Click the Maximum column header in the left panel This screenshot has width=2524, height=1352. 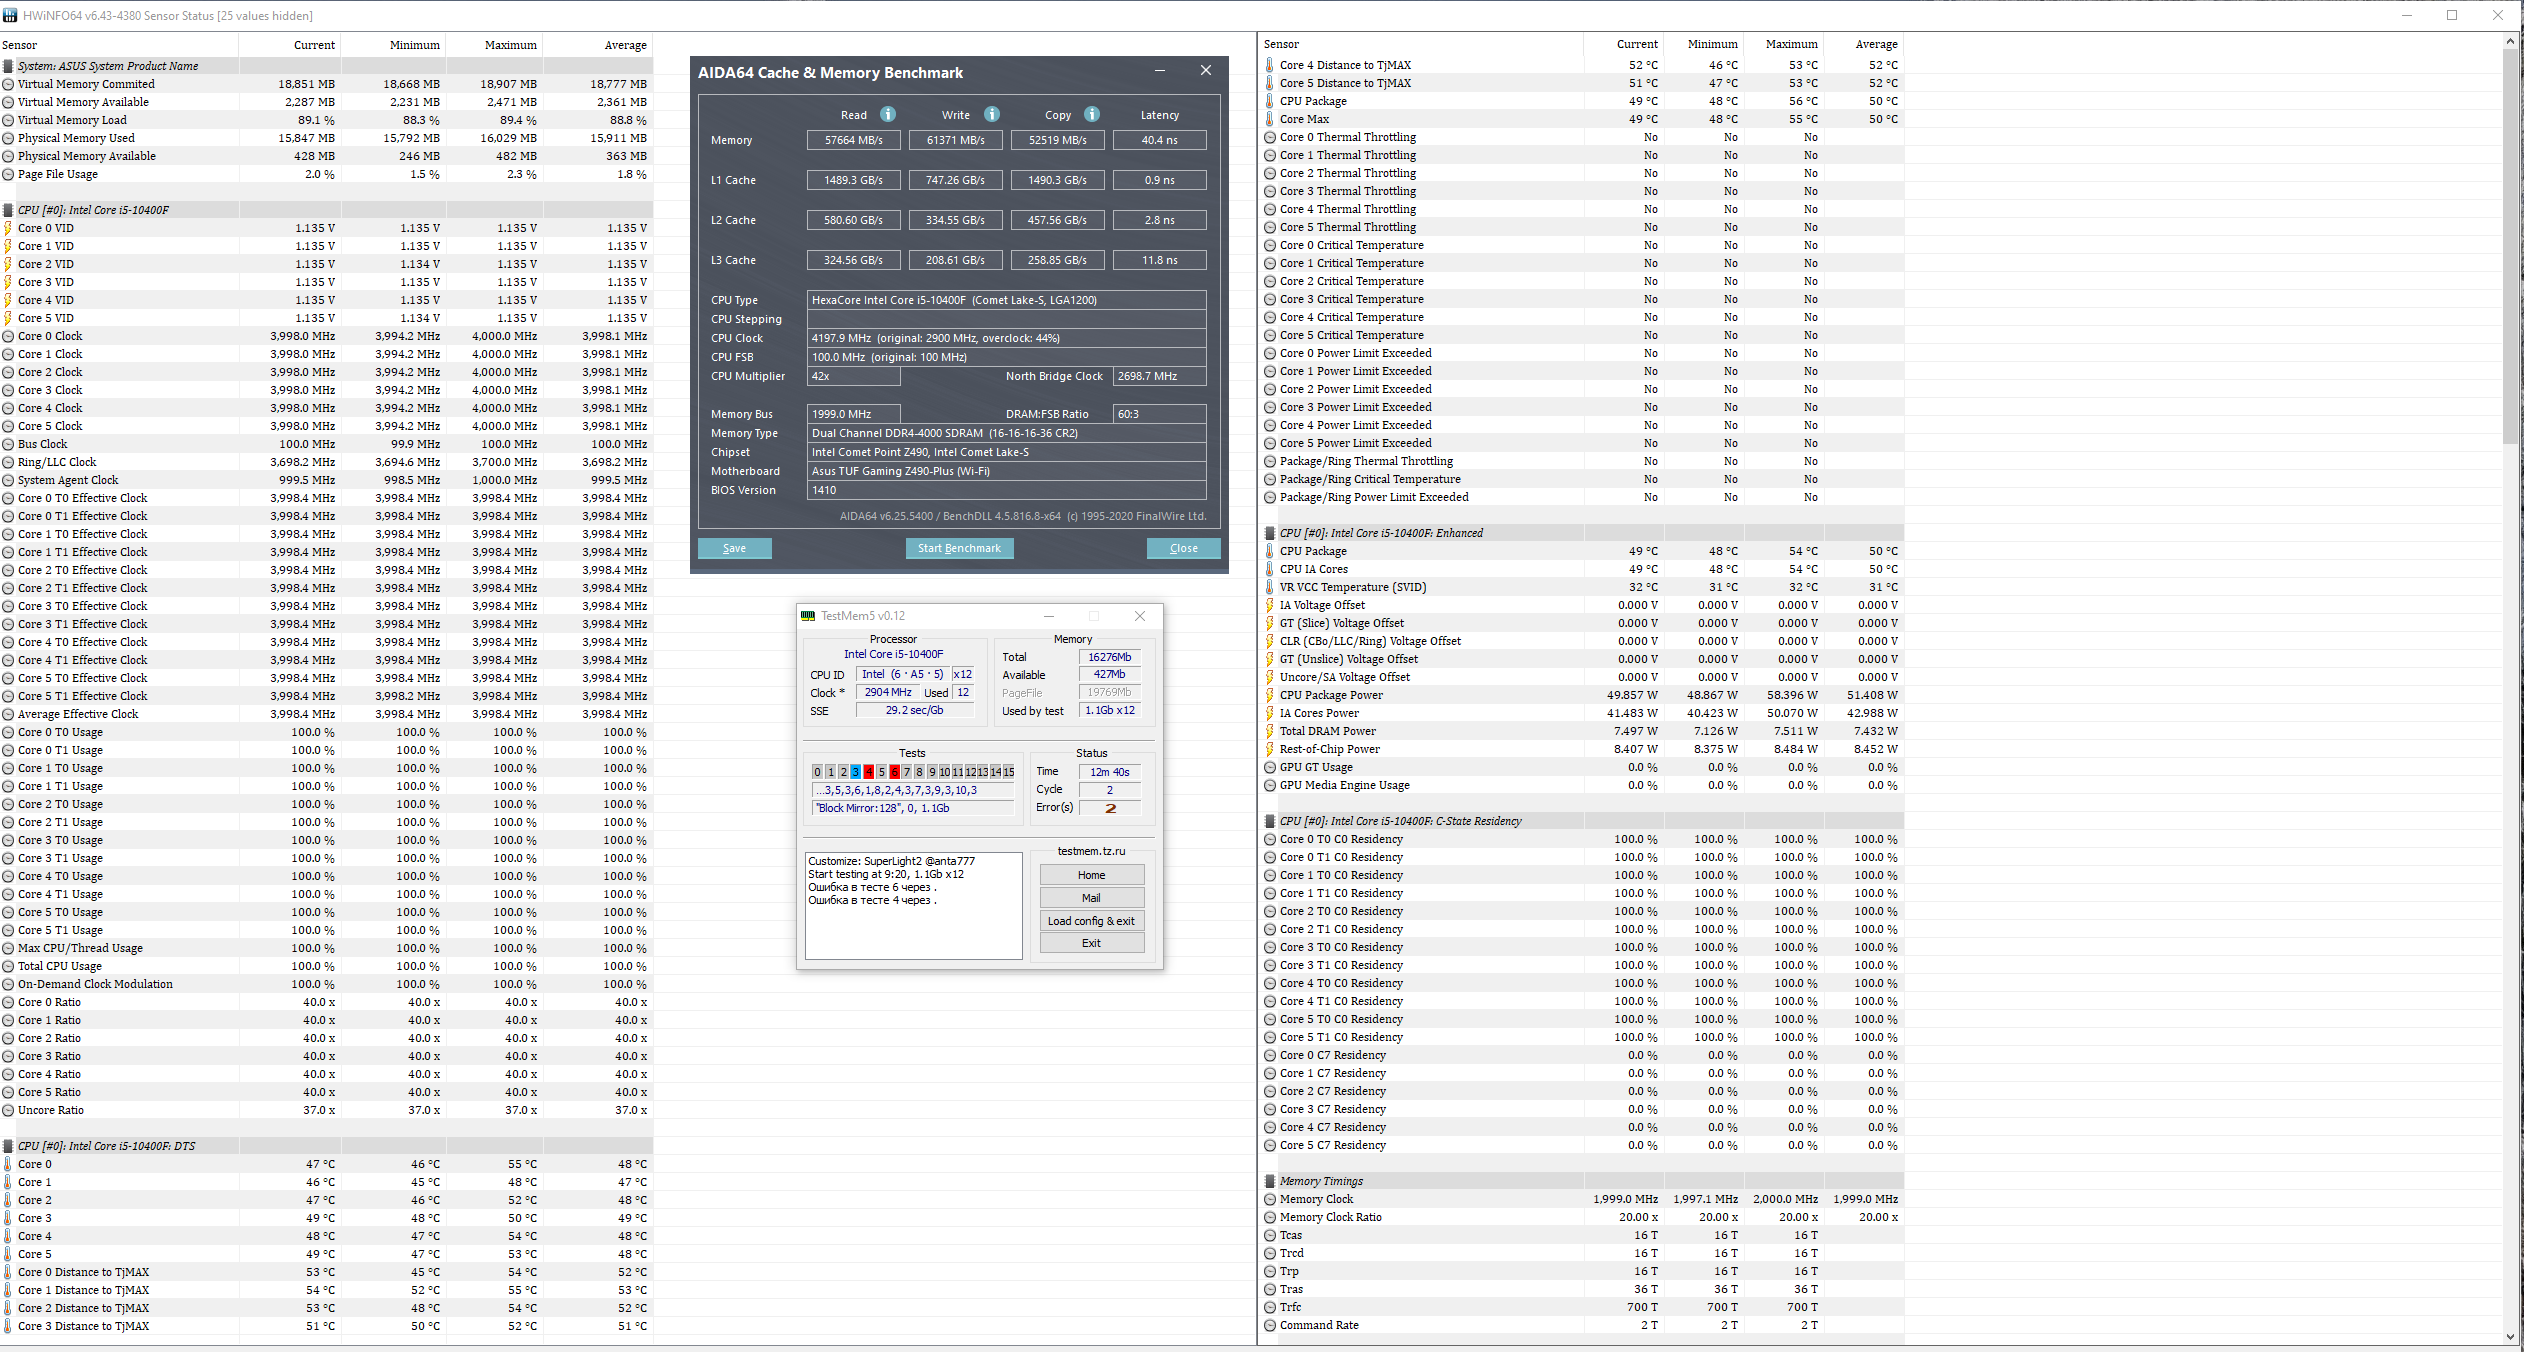pyautogui.click(x=510, y=45)
